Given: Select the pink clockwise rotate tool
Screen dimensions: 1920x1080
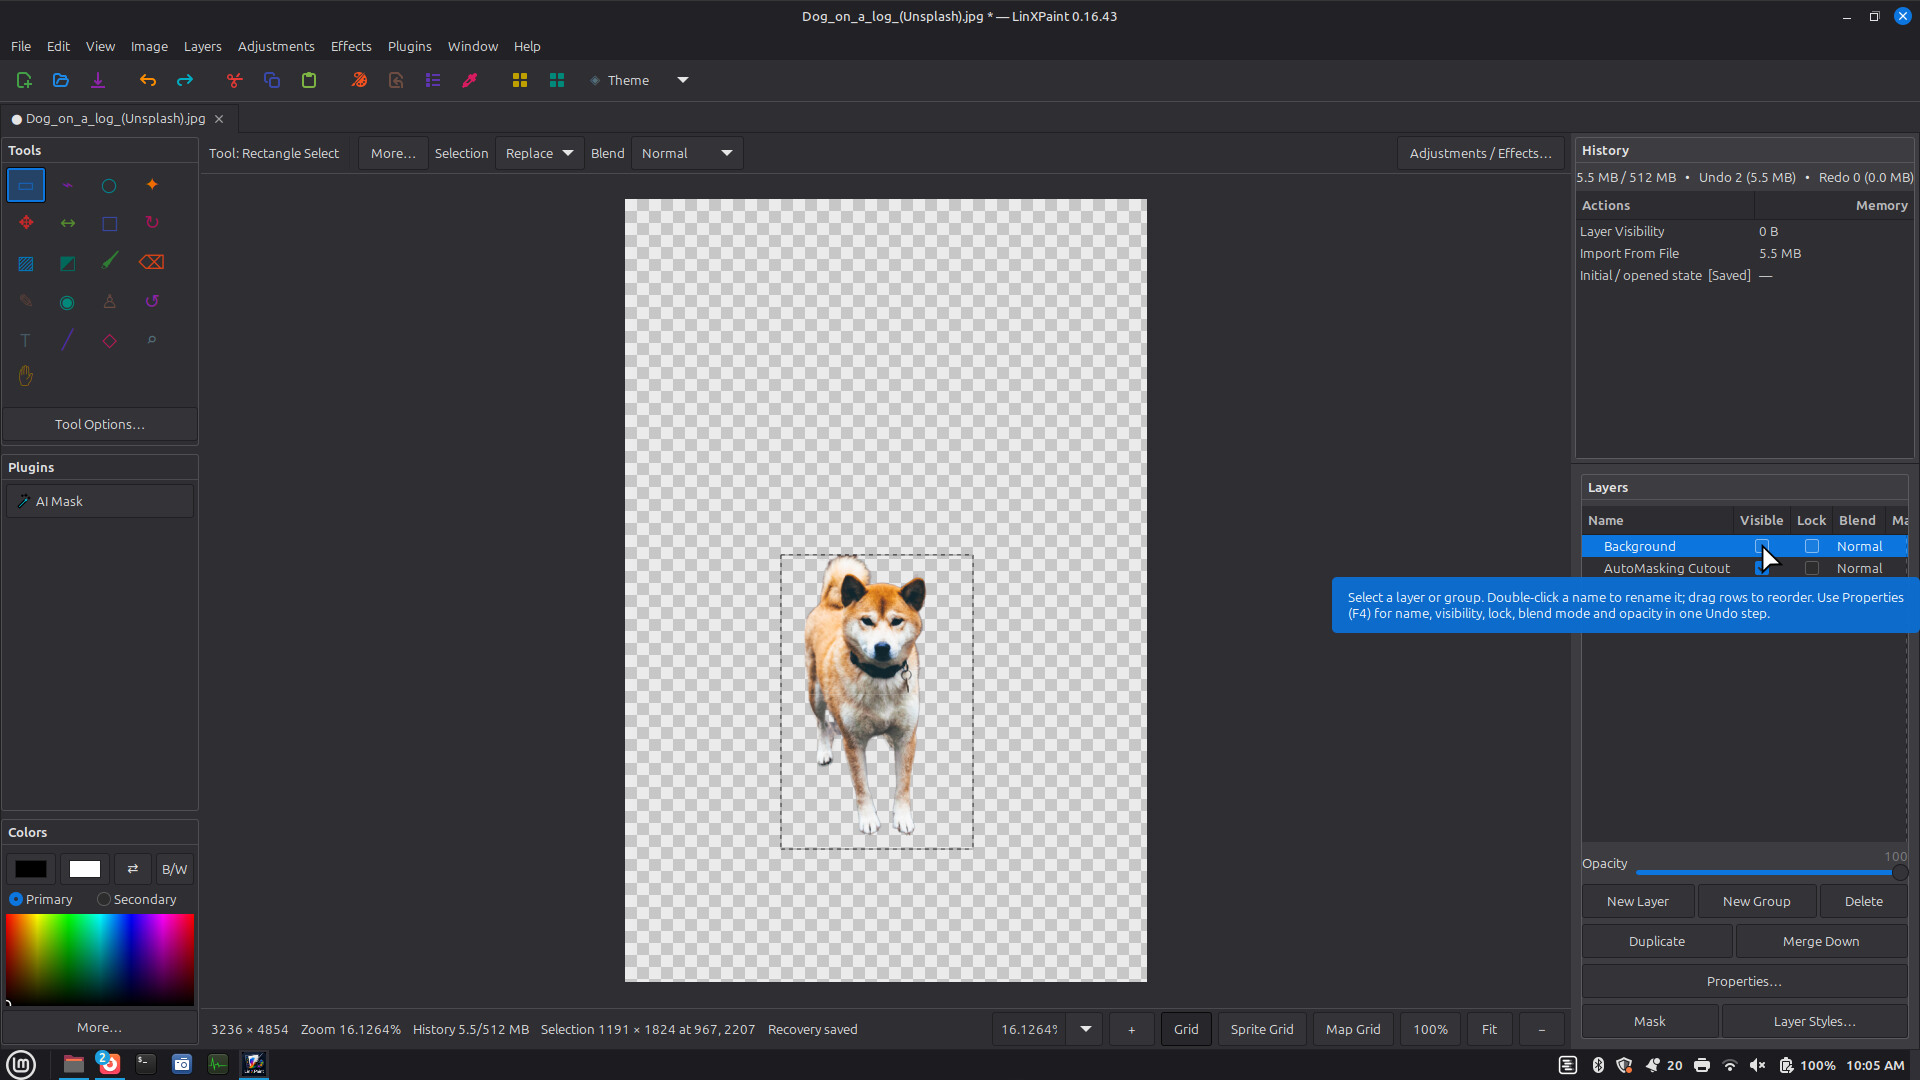Looking at the screenshot, I should pyautogui.click(x=152, y=223).
